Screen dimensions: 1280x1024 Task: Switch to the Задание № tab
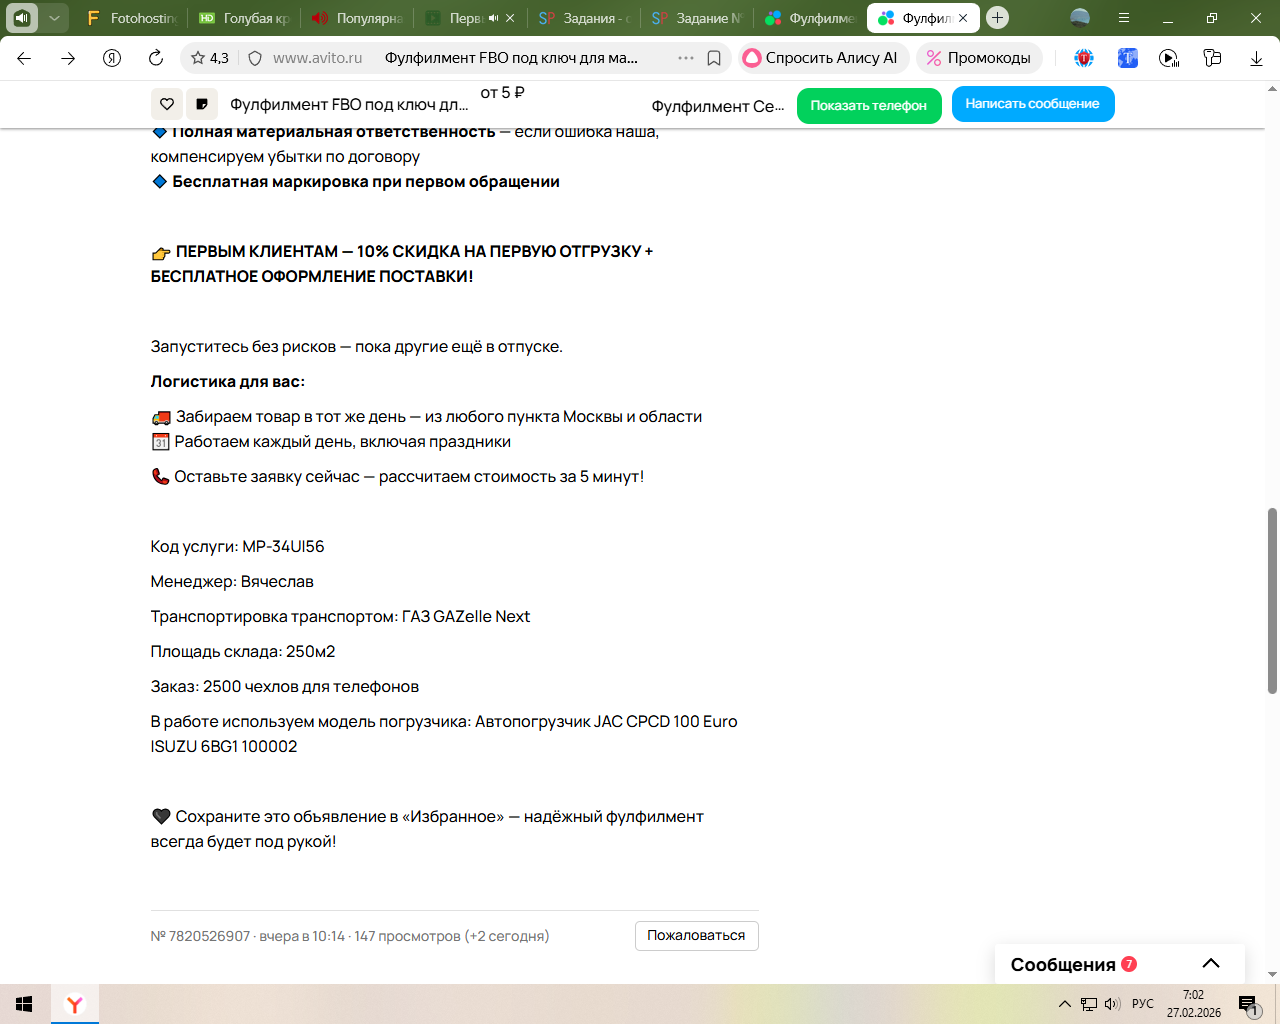click(x=696, y=18)
